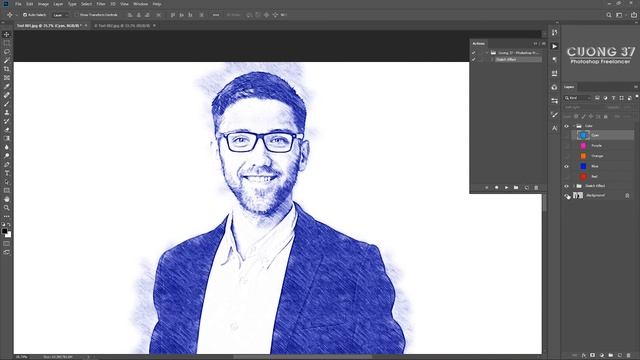This screenshot has height=360, width=640.
Task: Toggle the Auto-Select checkbox
Action: [x=25, y=15]
